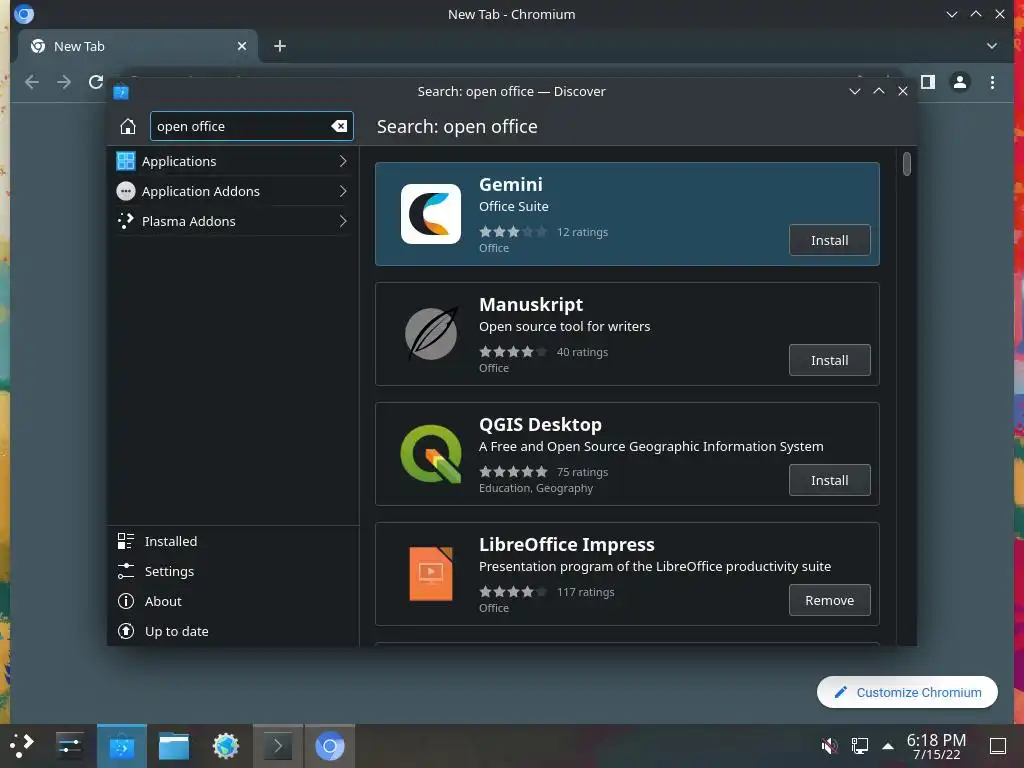
Task: Click the "117 ratings" text
Action: pyautogui.click(x=585, y=592)
